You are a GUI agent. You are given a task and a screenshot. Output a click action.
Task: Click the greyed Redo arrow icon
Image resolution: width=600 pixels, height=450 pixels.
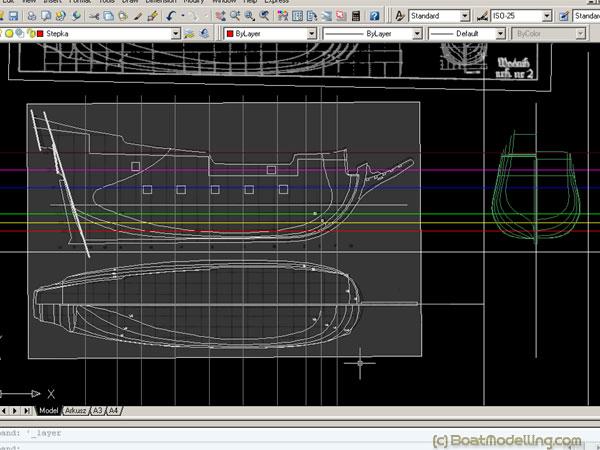click(x=194, y=16)
